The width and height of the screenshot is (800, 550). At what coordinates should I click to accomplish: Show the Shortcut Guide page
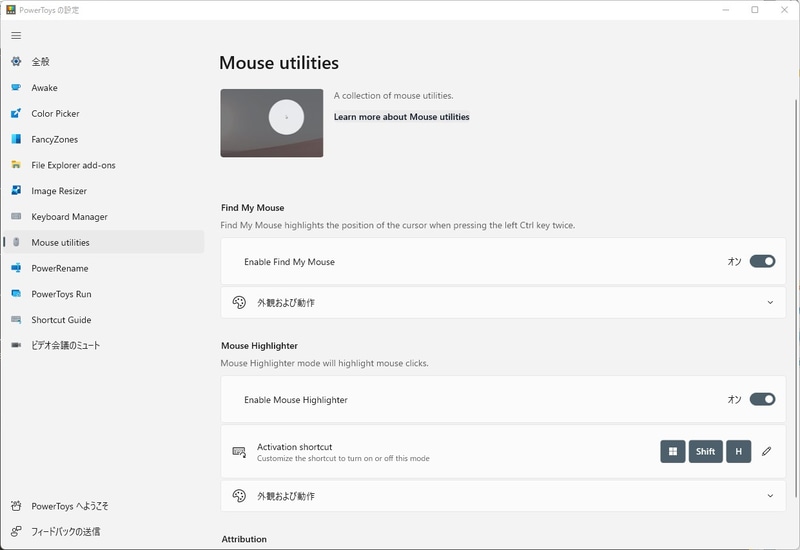pos(104,319)
